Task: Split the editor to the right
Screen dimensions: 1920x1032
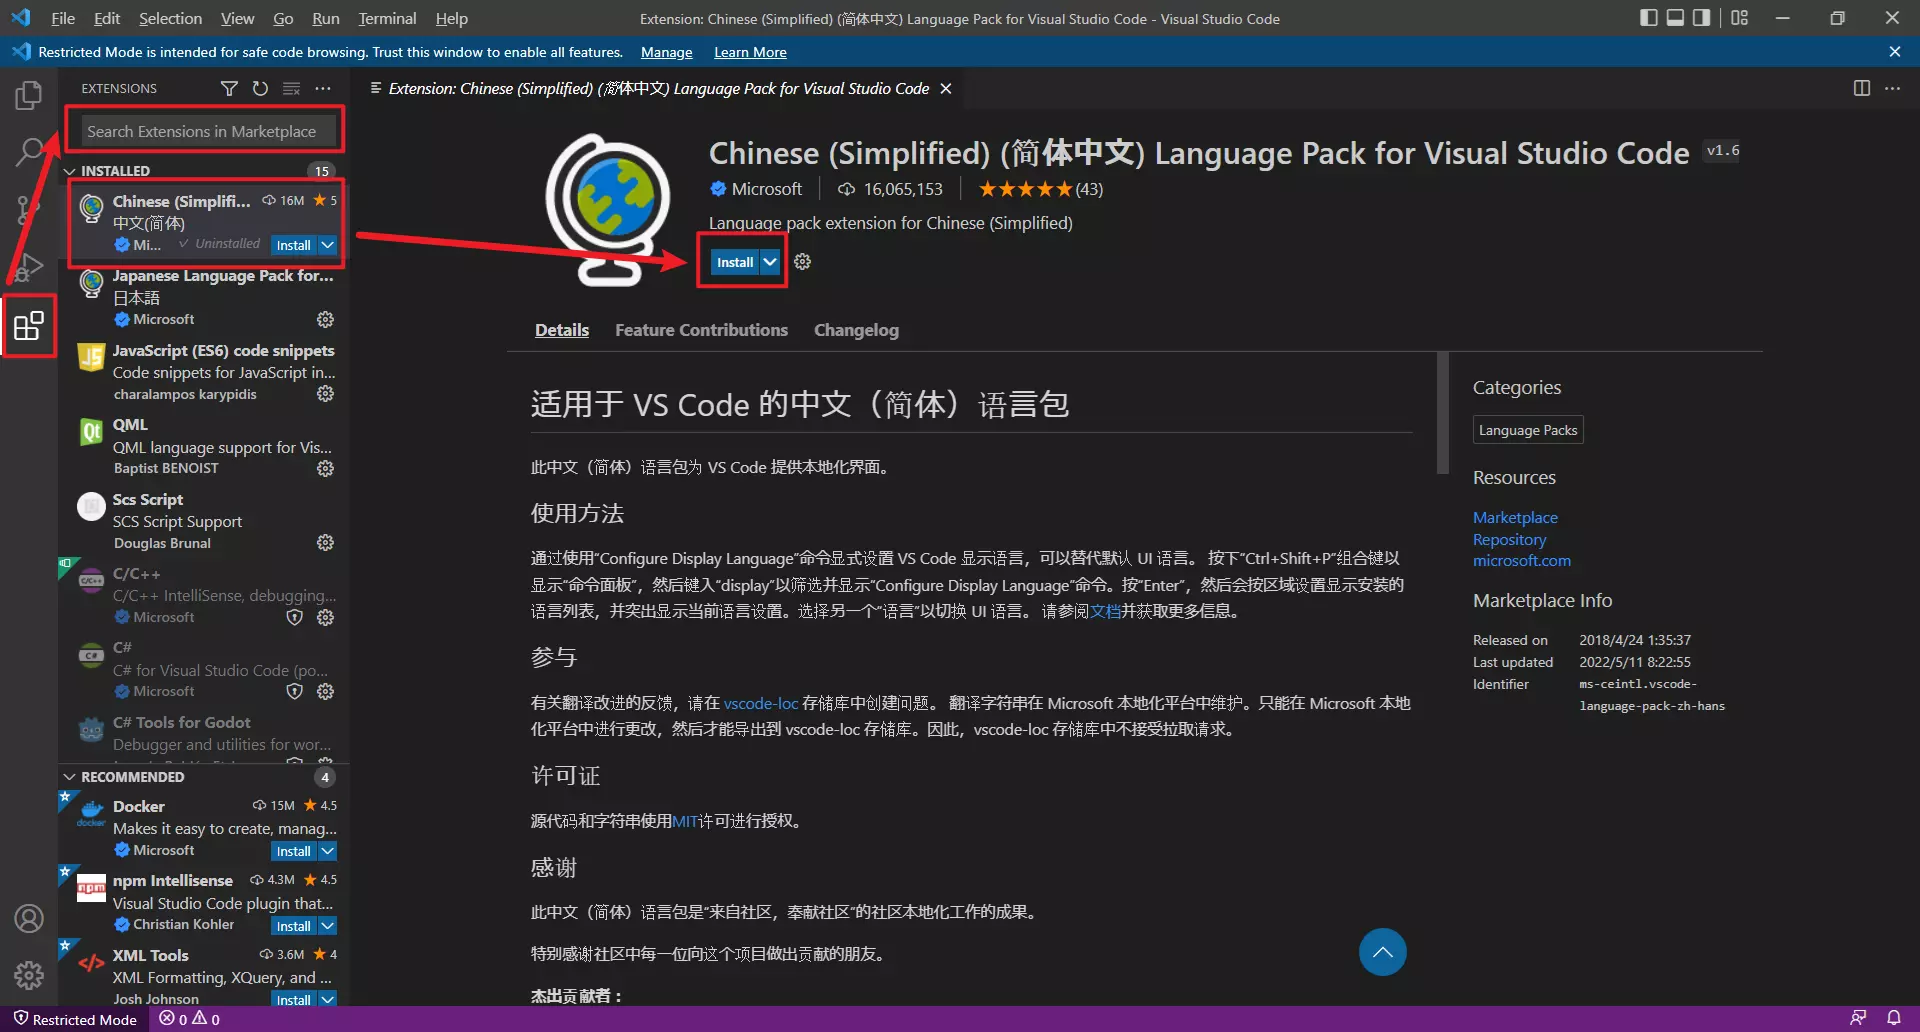Action: [x=1861, y=89]
